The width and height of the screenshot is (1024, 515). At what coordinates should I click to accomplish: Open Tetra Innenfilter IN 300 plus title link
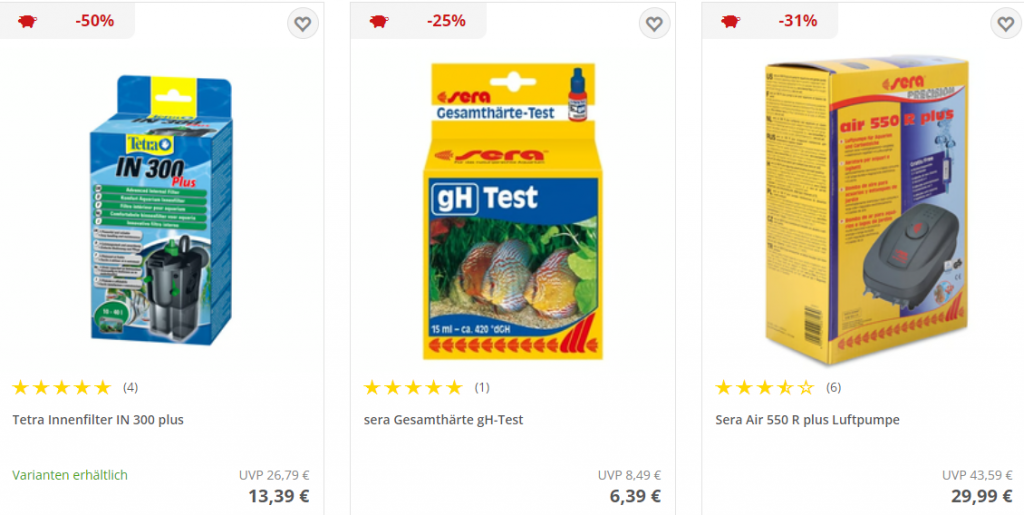pyautogui.click(x=98, y=420)
